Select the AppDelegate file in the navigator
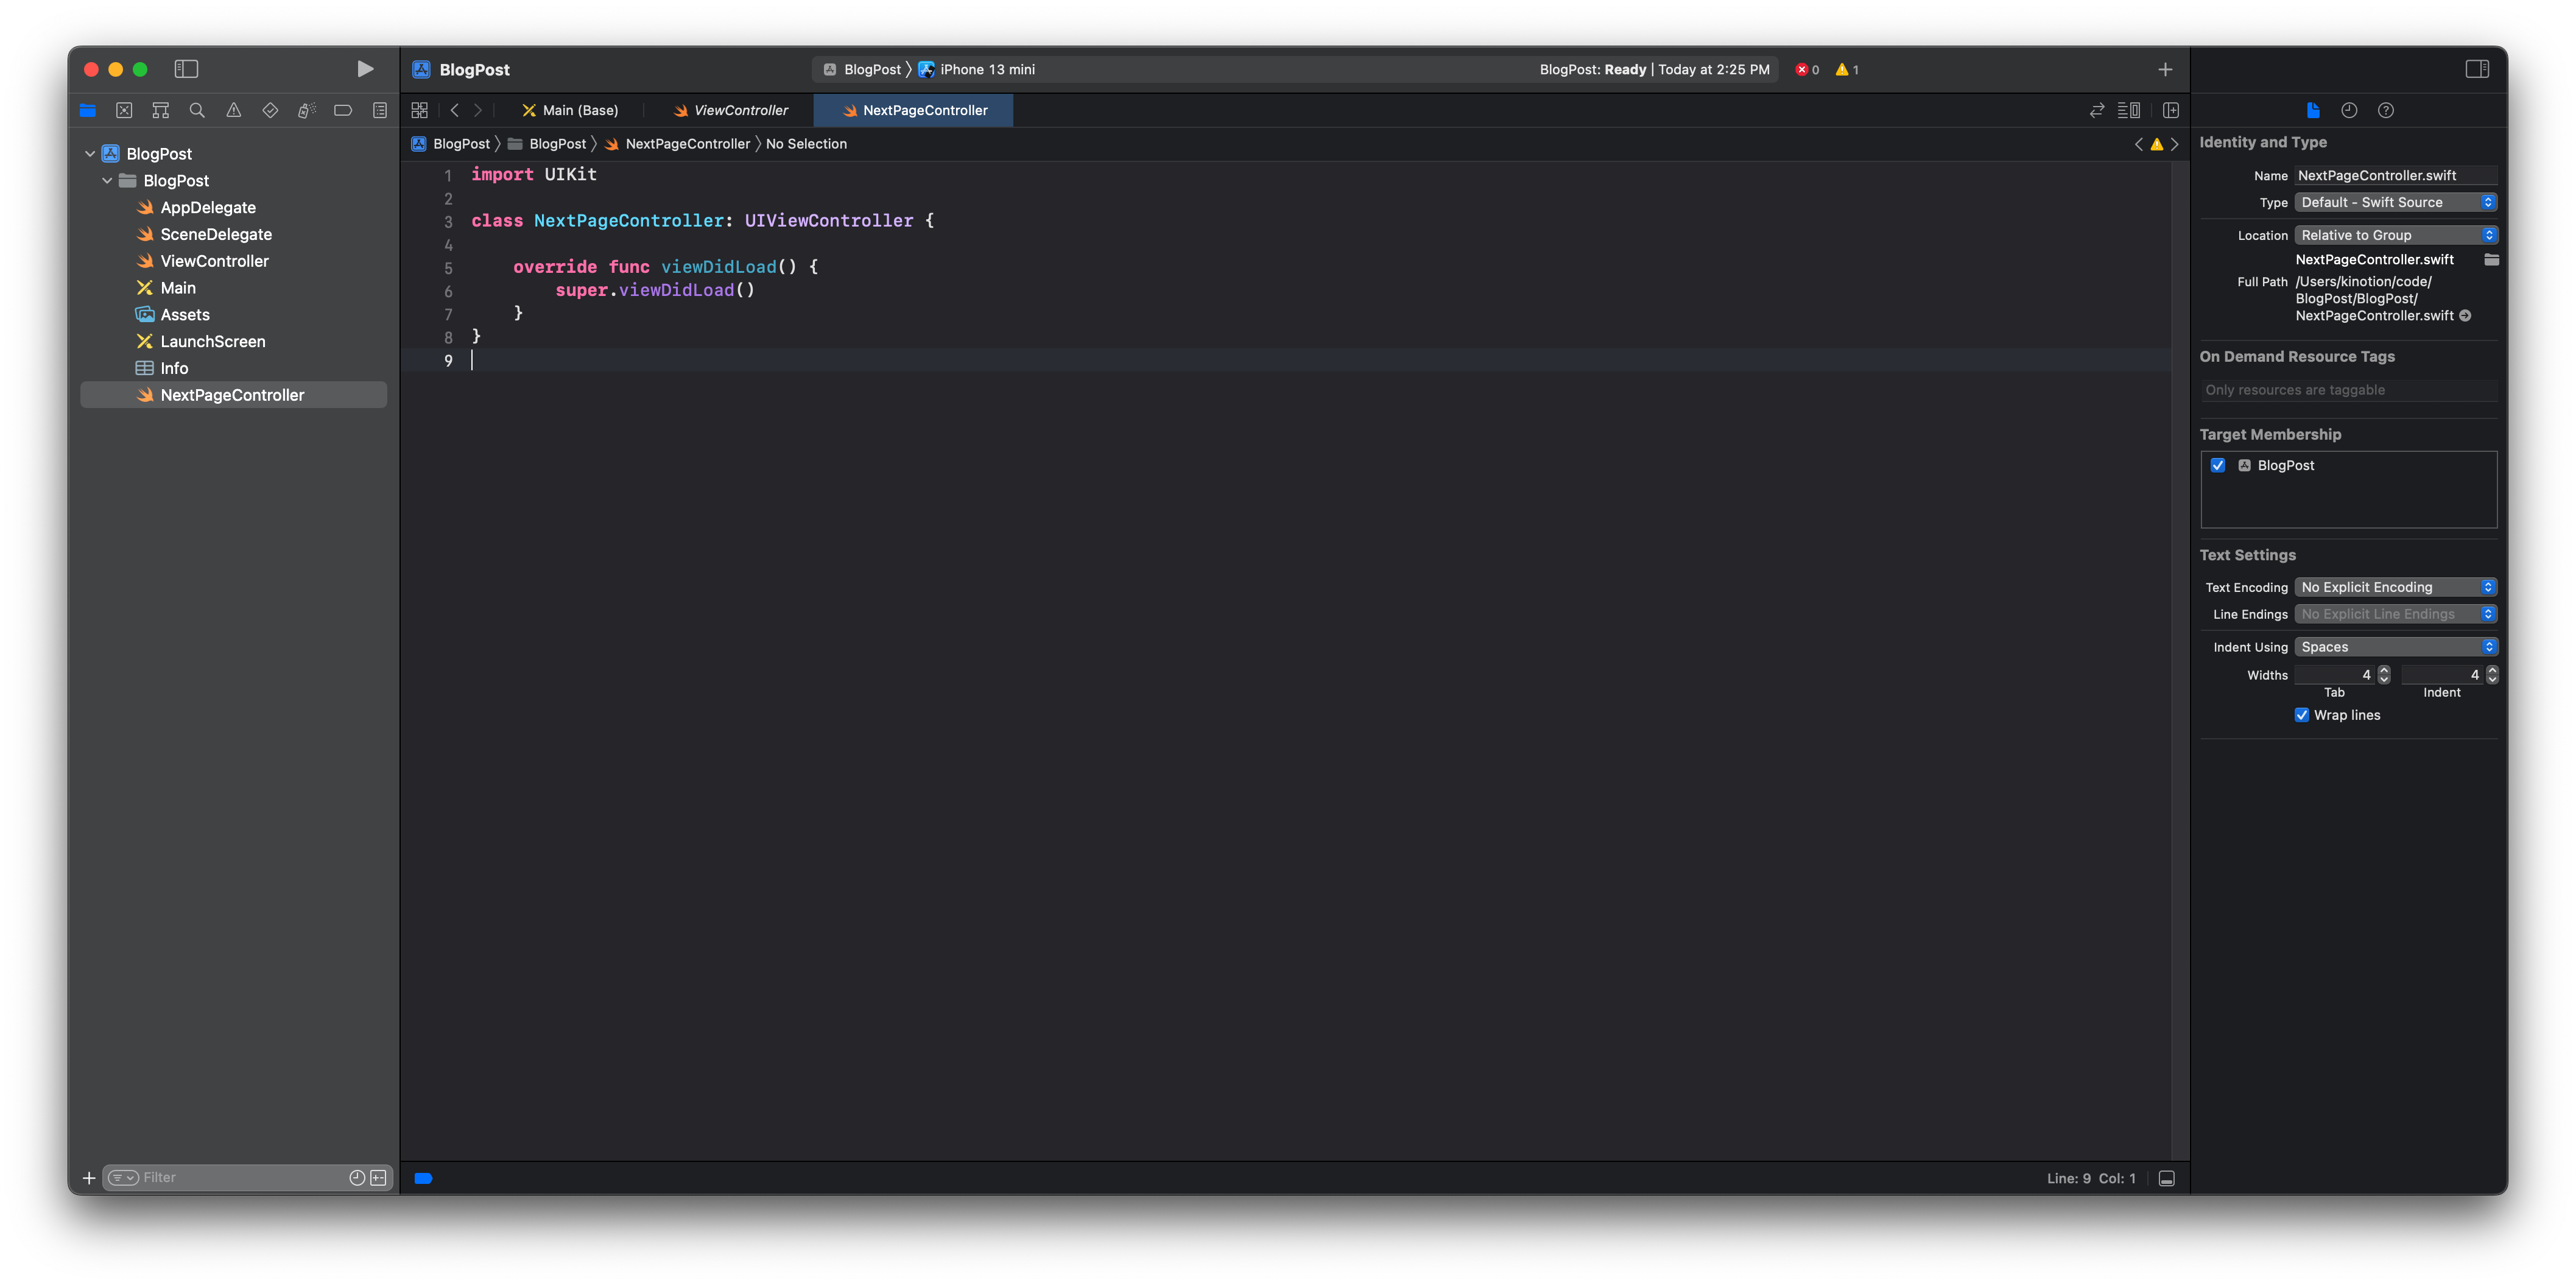 [x=208, y=207]
